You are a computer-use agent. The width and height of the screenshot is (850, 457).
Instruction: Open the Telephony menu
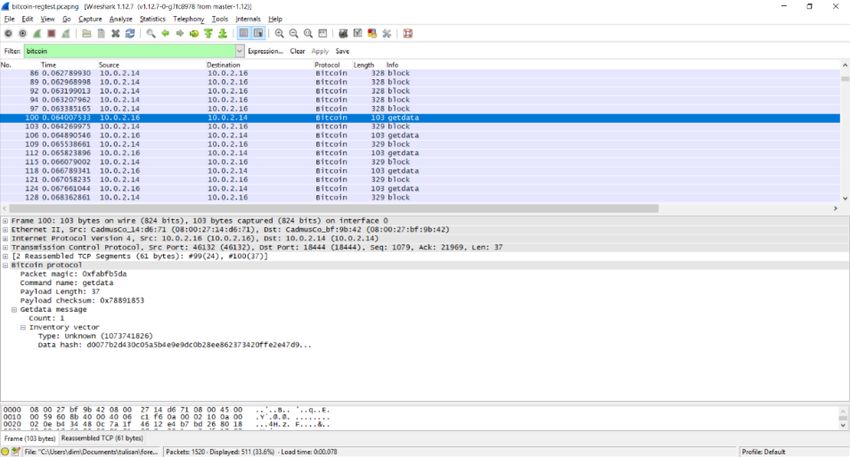[x=189, y=19]
